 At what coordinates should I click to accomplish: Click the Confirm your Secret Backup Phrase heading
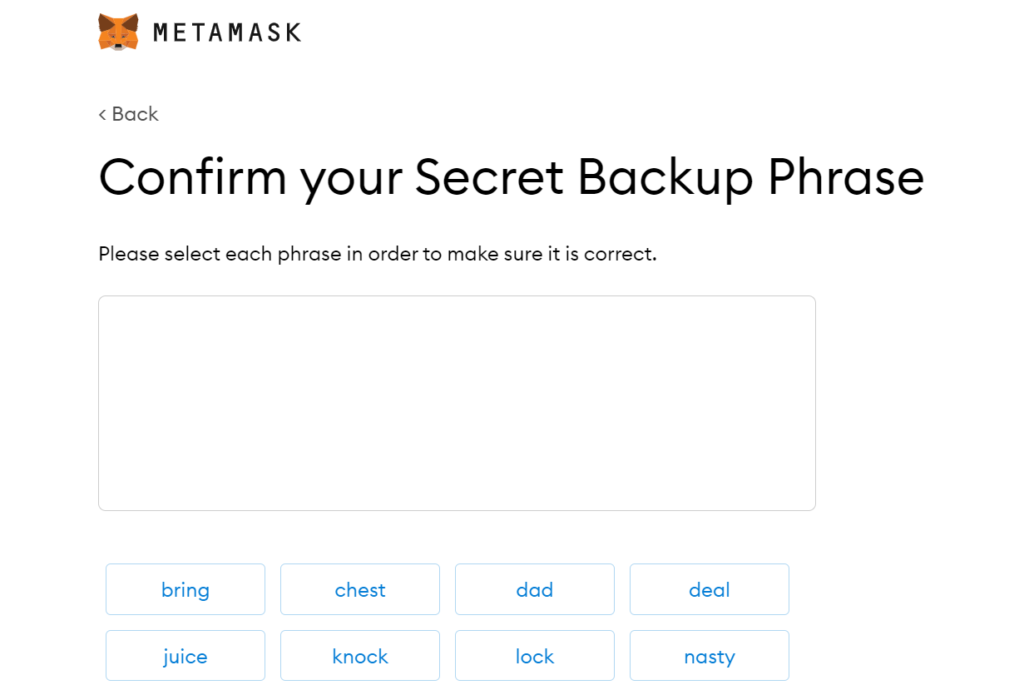pyautogui.click(x=511, y=178)
